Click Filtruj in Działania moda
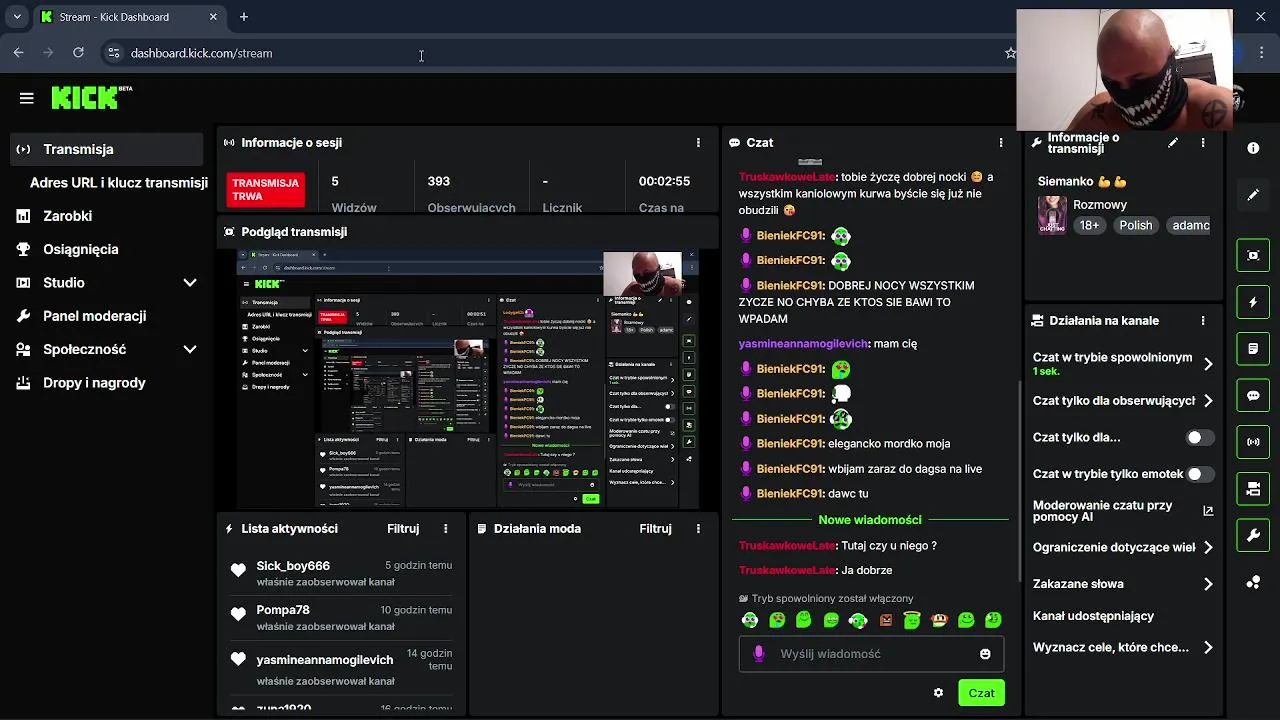 (x=655, y=529)
